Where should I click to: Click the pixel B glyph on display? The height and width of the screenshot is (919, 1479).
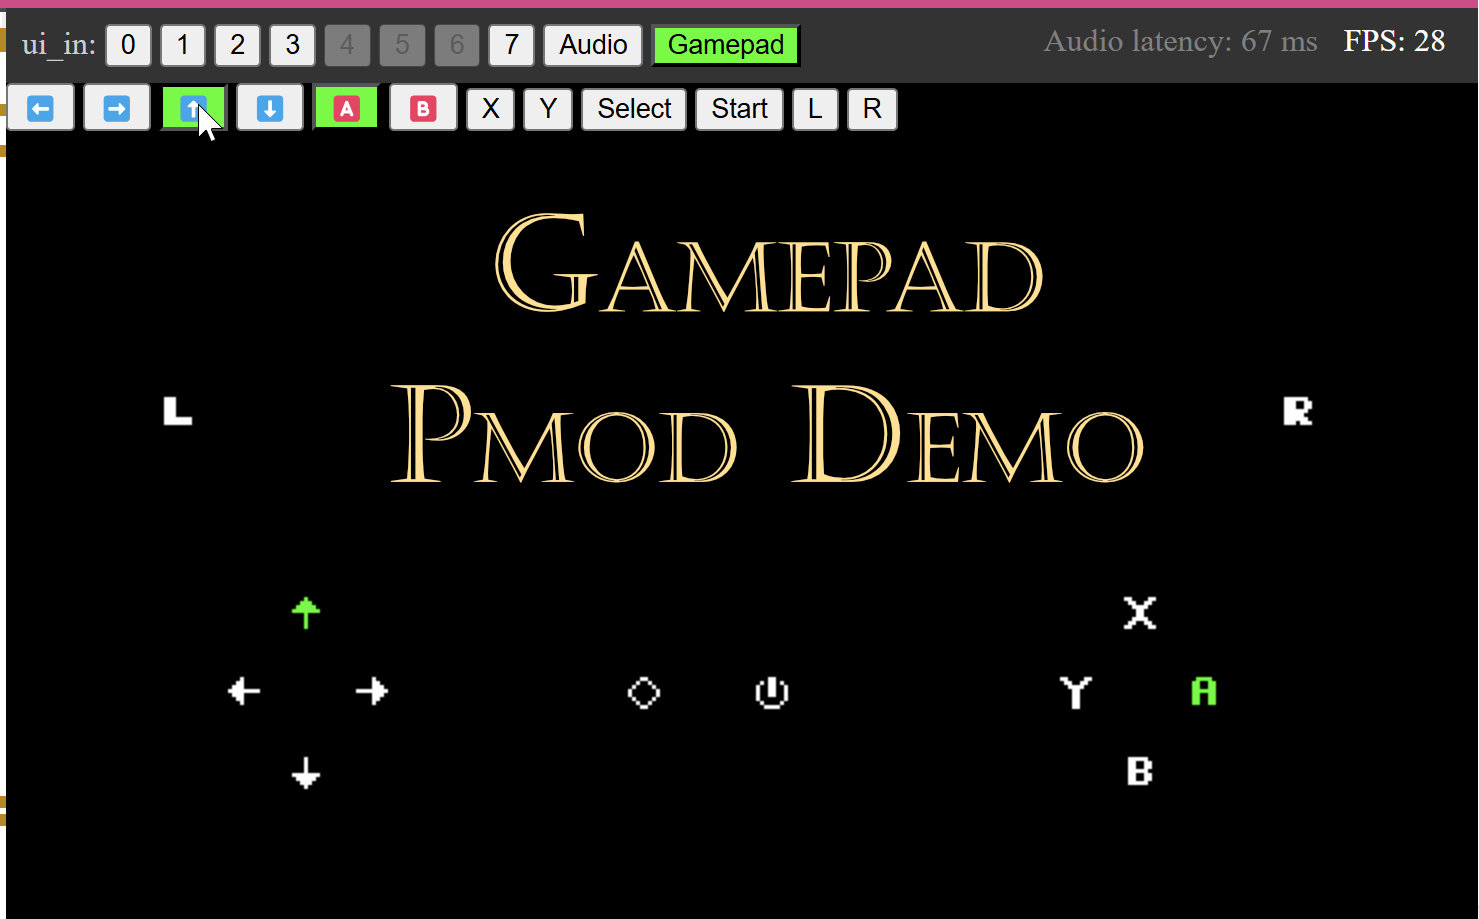pyautogui.click(x=1140, y=771)
